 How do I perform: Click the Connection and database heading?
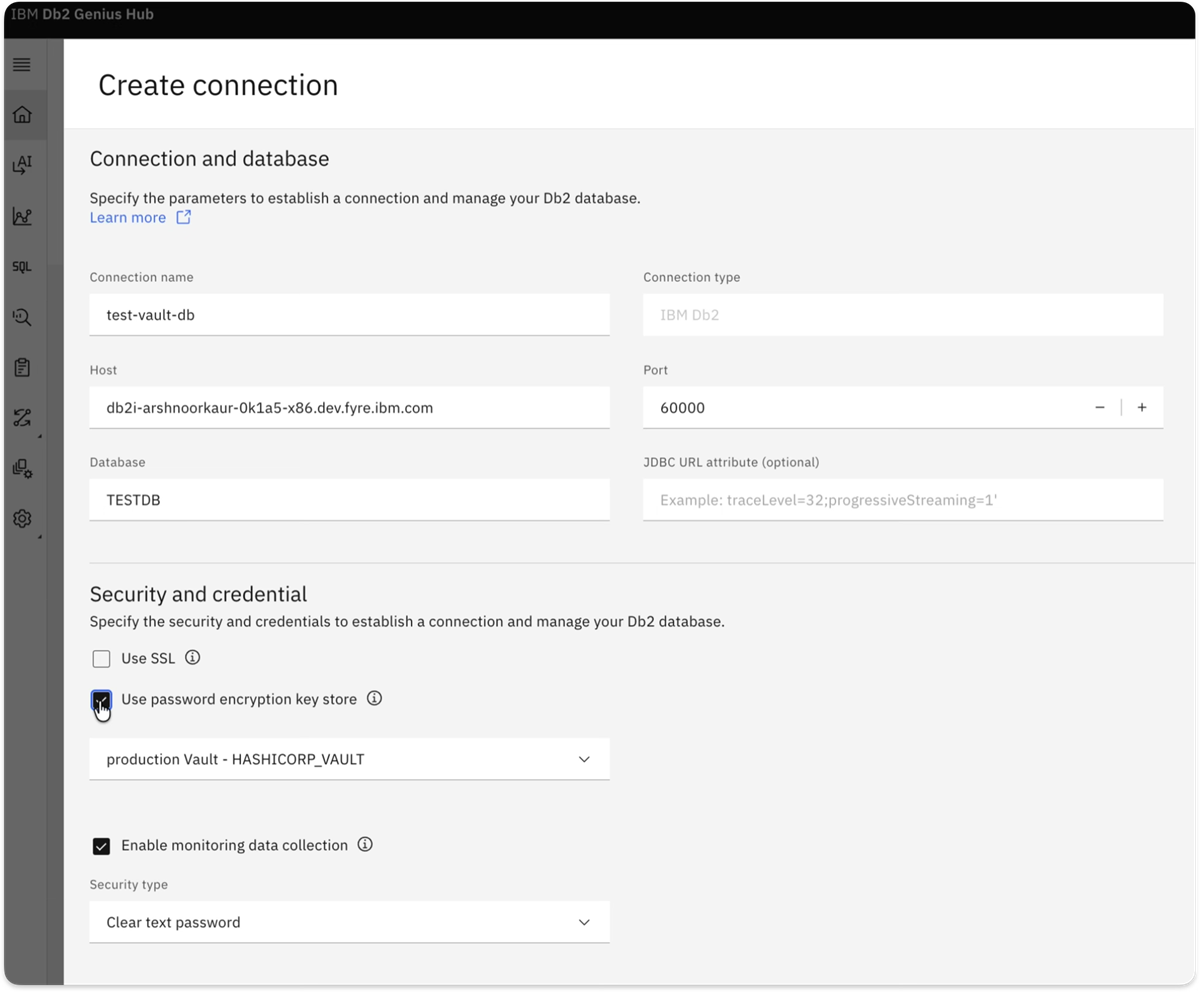(x=209, y=159)
